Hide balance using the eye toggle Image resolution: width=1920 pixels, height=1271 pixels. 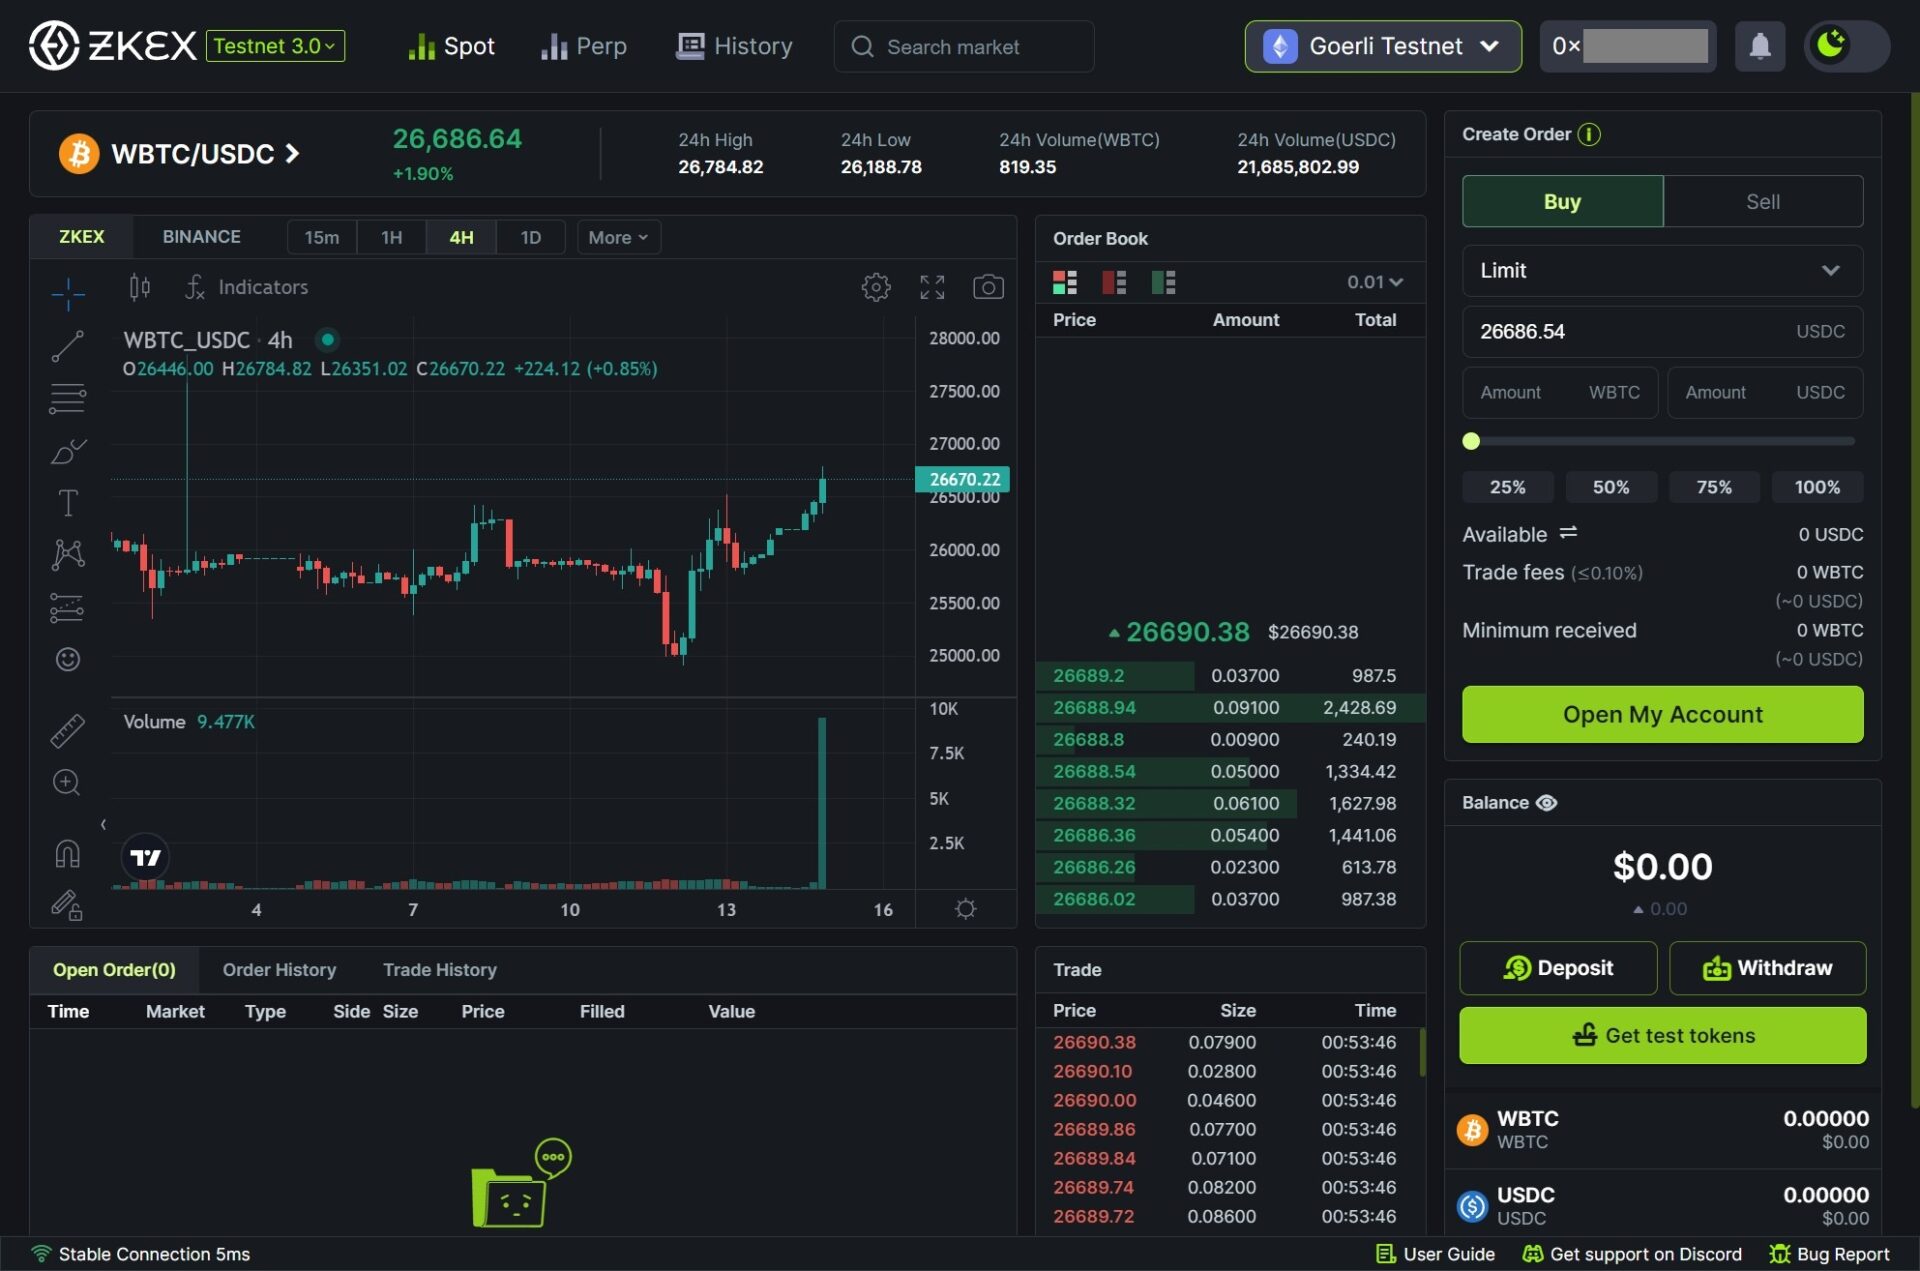pyautogui.click(x=1547, y=801)
